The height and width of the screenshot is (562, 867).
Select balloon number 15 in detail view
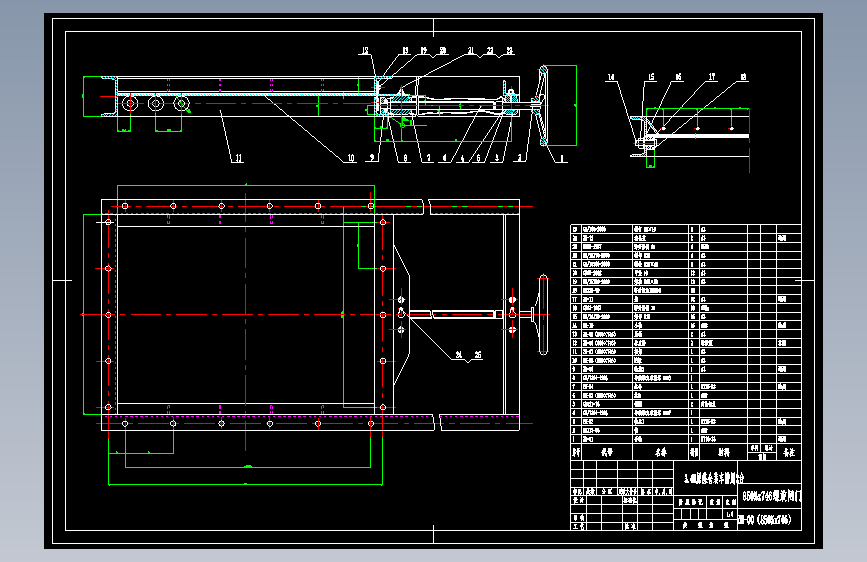(651, 77)
